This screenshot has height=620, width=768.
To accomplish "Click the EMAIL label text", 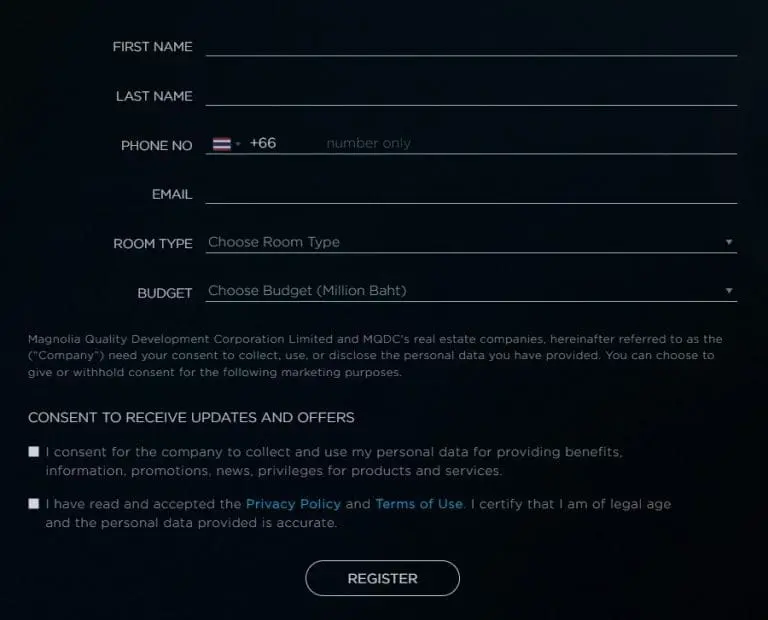I will (172, 194).
